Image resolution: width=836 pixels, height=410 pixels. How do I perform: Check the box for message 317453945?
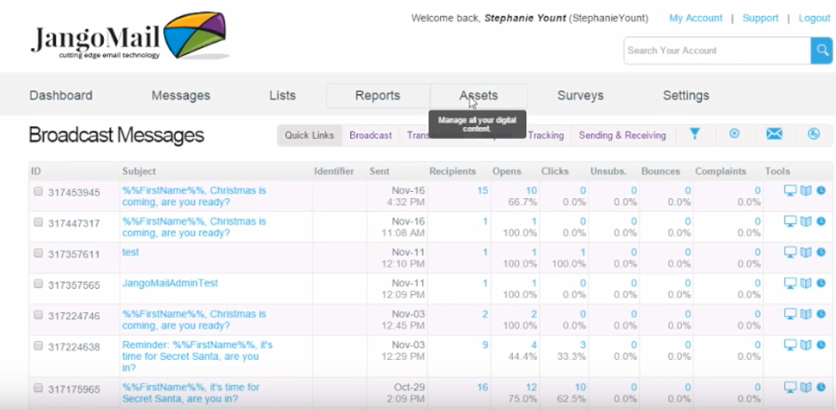(38, 191)
